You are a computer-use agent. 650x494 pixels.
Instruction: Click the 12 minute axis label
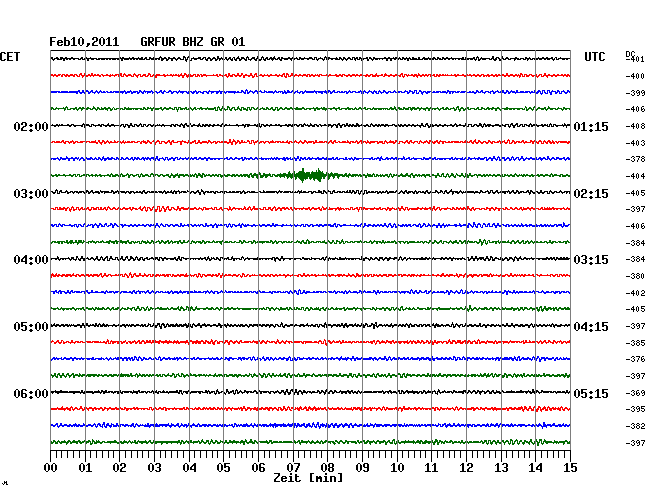[x=466, y=468]
